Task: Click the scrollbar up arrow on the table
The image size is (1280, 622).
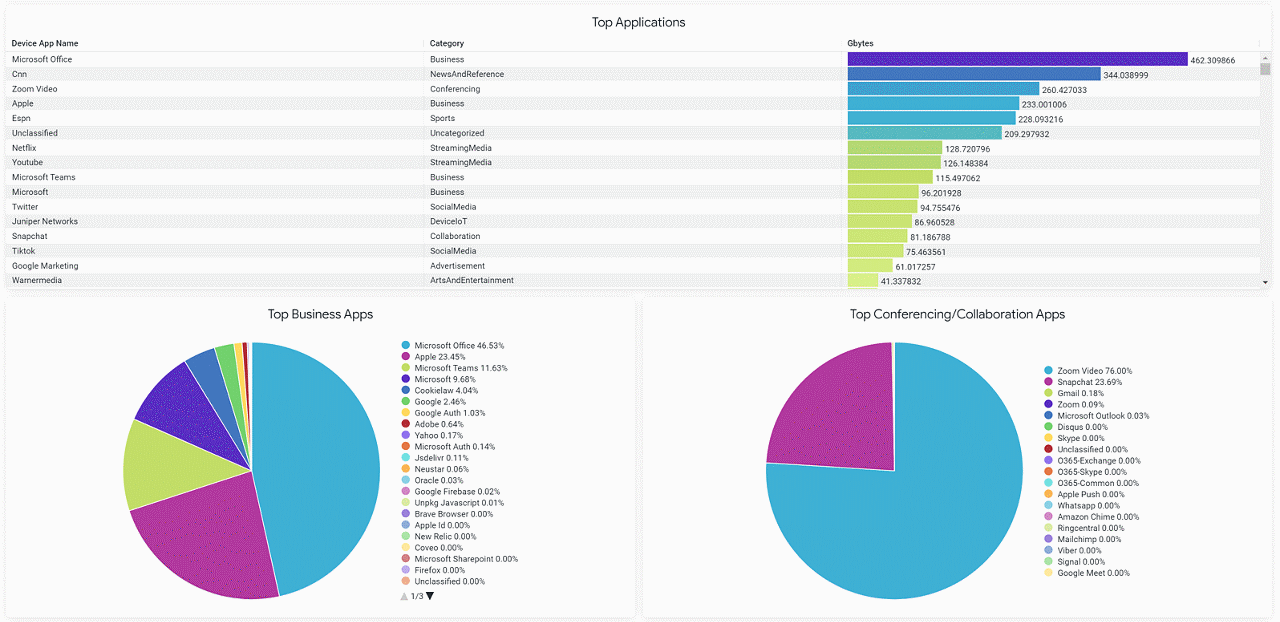Action: tap(1266, 57)
